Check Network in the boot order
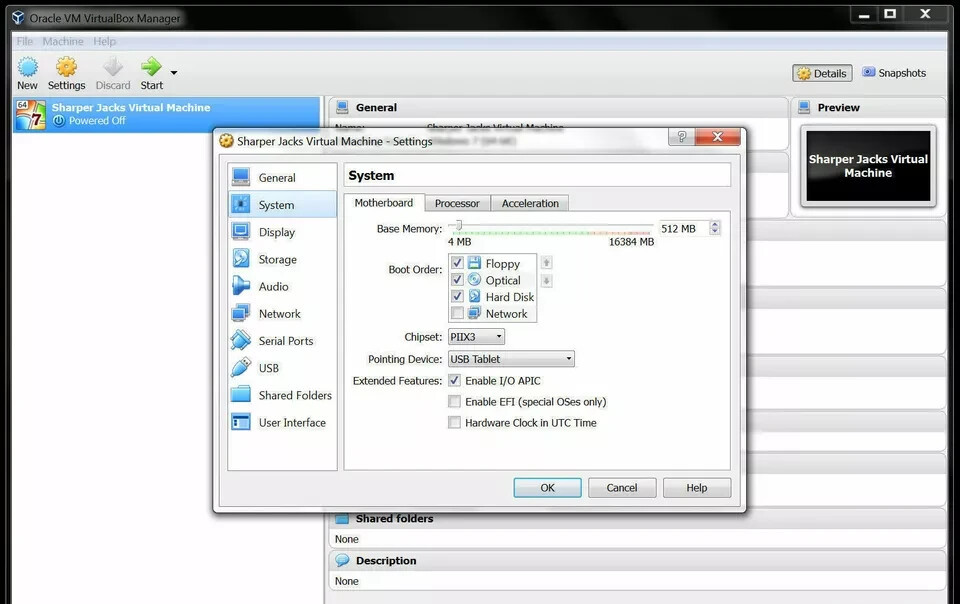 [x=457, y=313]
